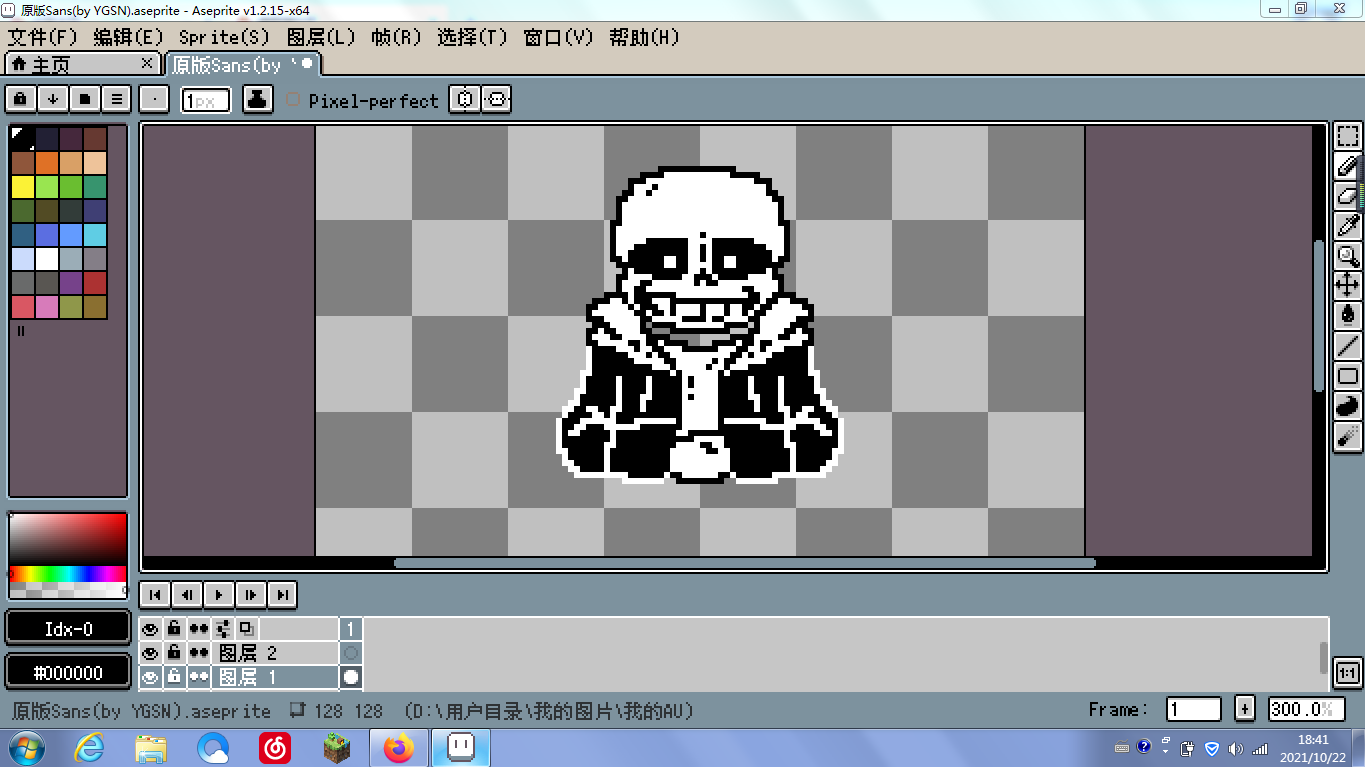
Task: Click the 1:1 preview button
Action: [x=1348, y=673]
